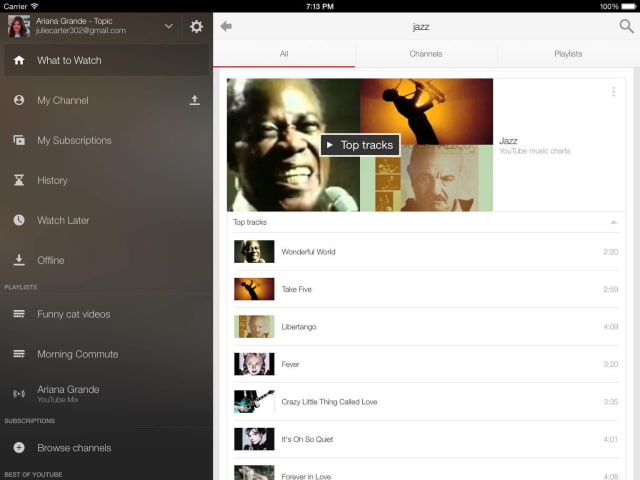Select the All results tab
This screenshot has width=640, height=480.
pyautogui.click(x=284, y=54)
